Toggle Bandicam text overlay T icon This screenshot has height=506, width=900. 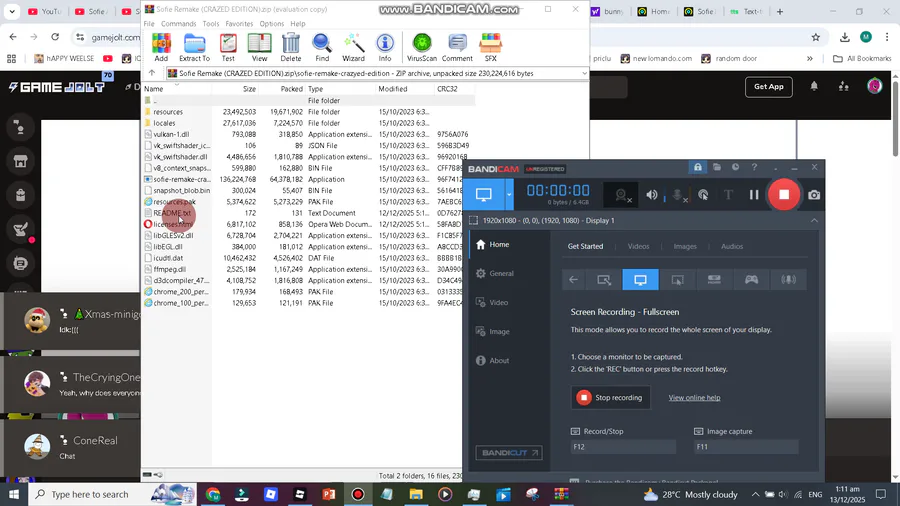[728, 195]
